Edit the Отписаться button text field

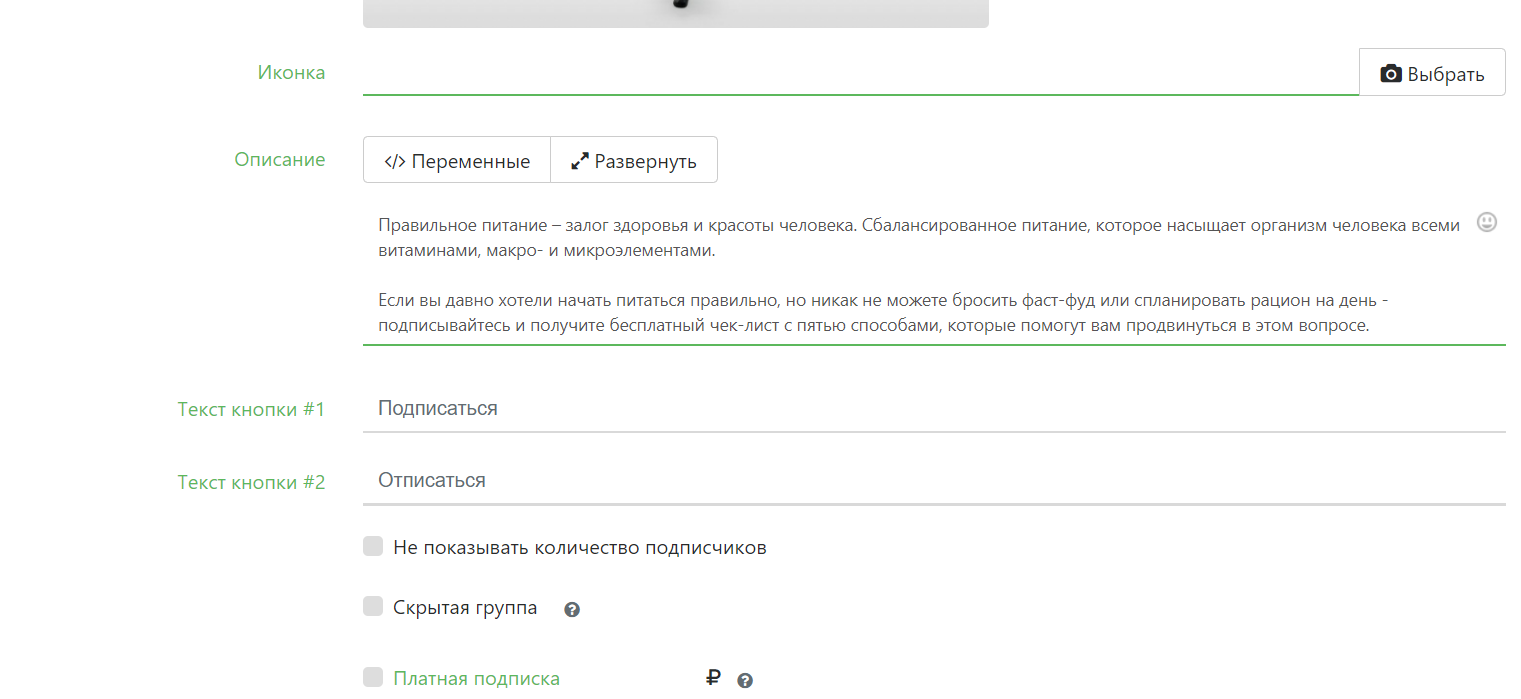click(x=932, y=480)
